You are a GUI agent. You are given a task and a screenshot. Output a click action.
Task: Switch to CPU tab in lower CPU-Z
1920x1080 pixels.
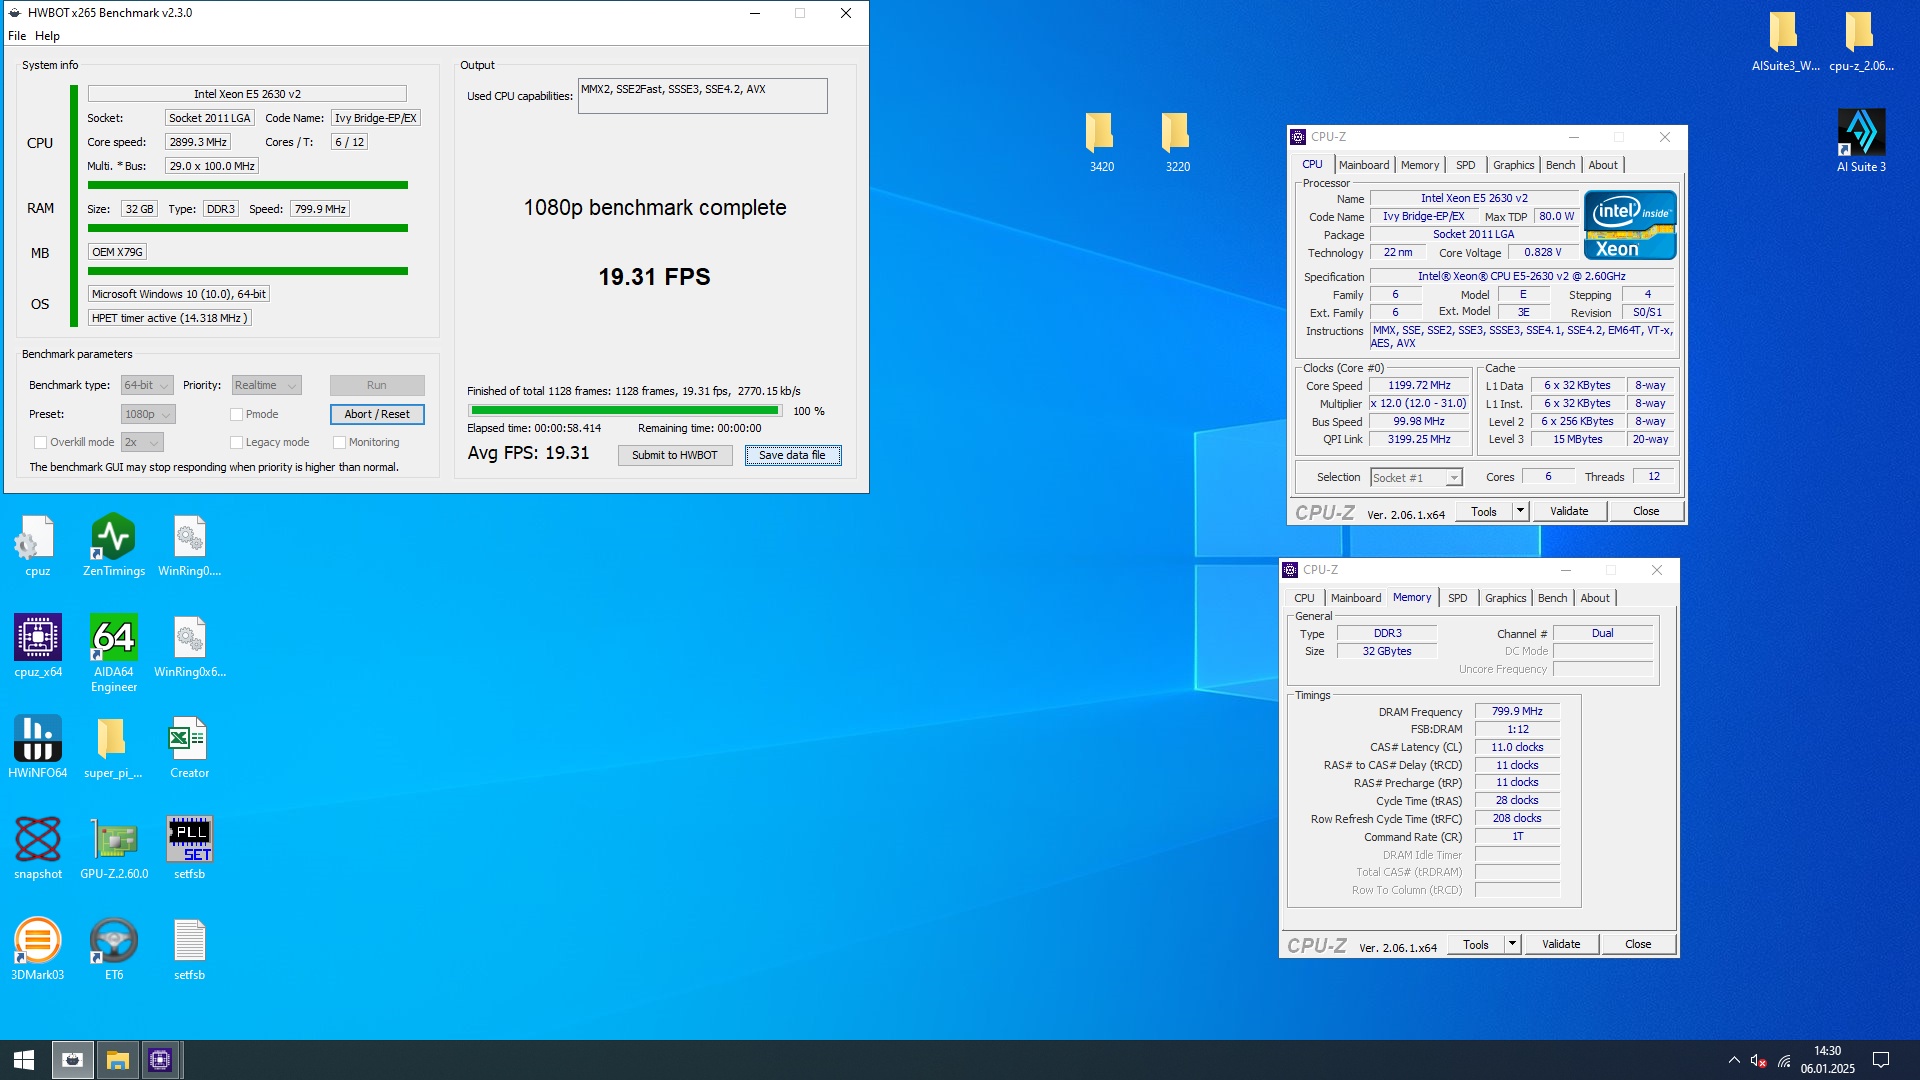1304,598
